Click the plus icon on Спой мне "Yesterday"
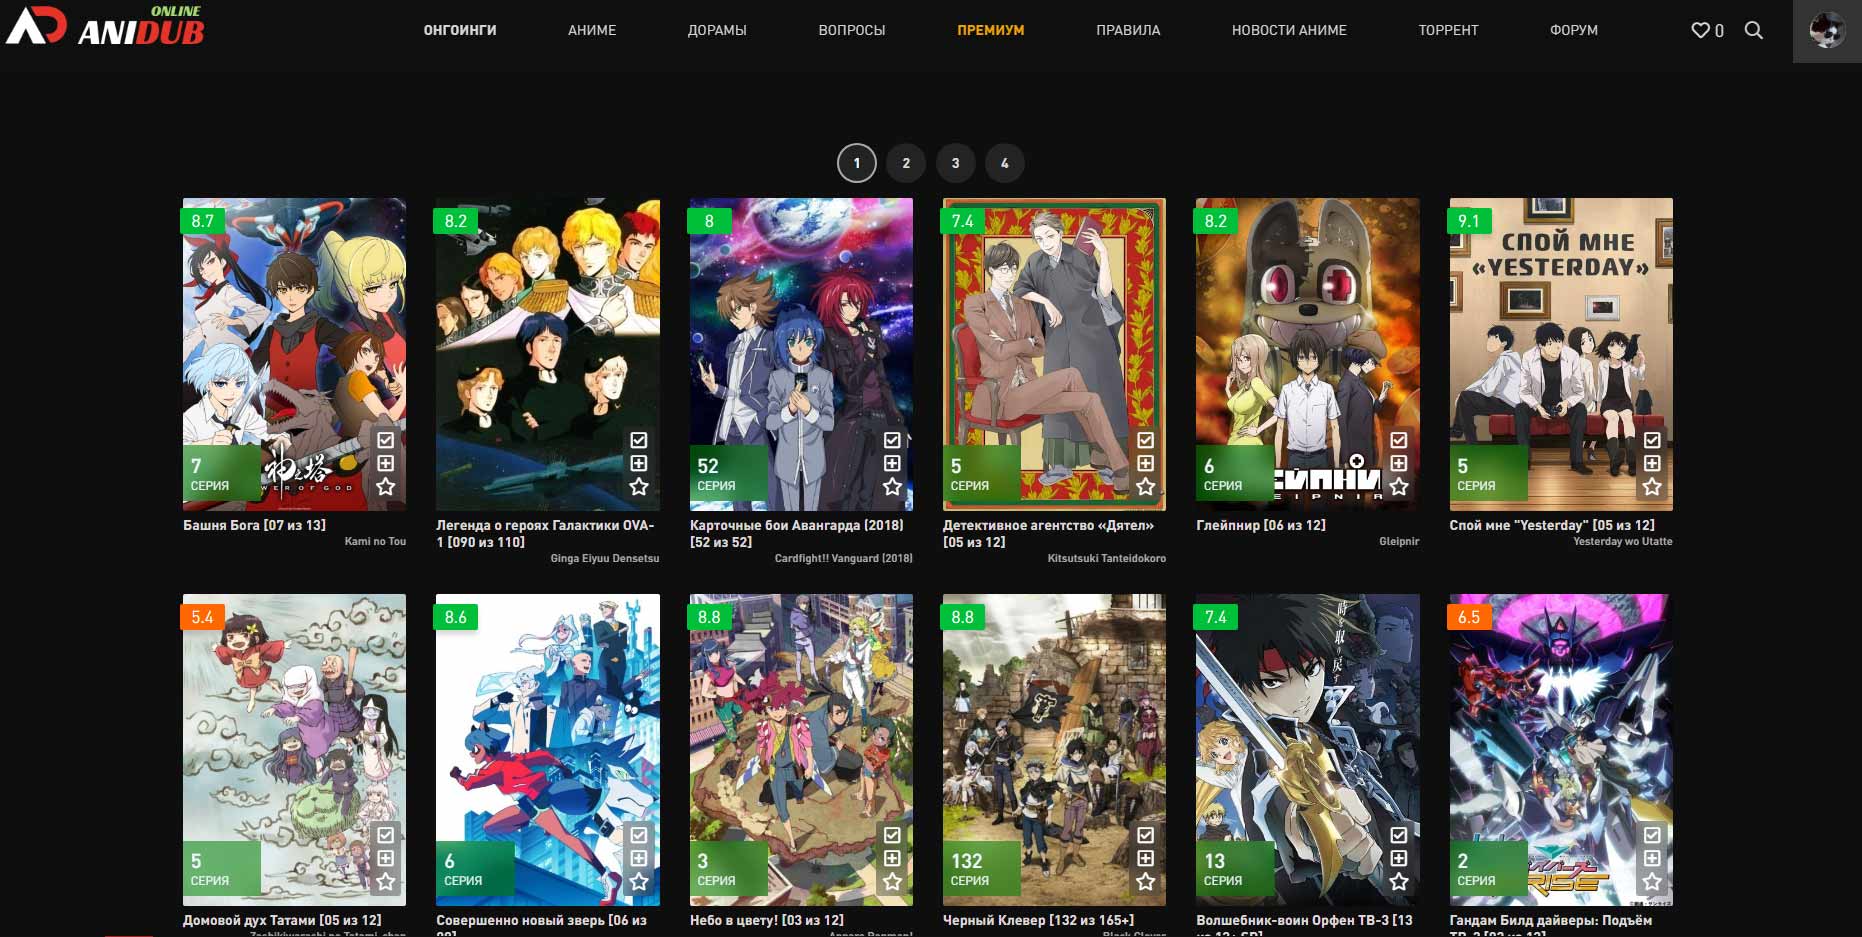This screenshot has width=1862, height=937. click(x=1652, y=463)
